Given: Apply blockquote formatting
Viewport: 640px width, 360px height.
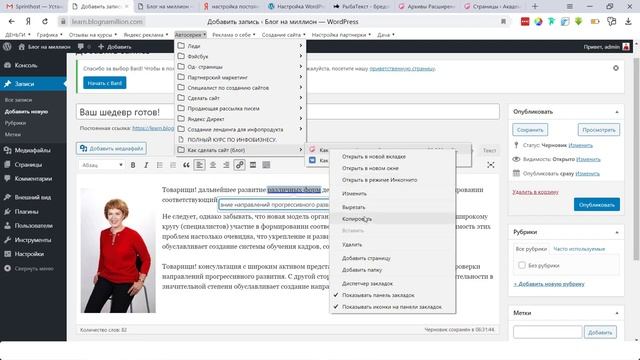Looking at the screenshot, I should click(186, 165).
